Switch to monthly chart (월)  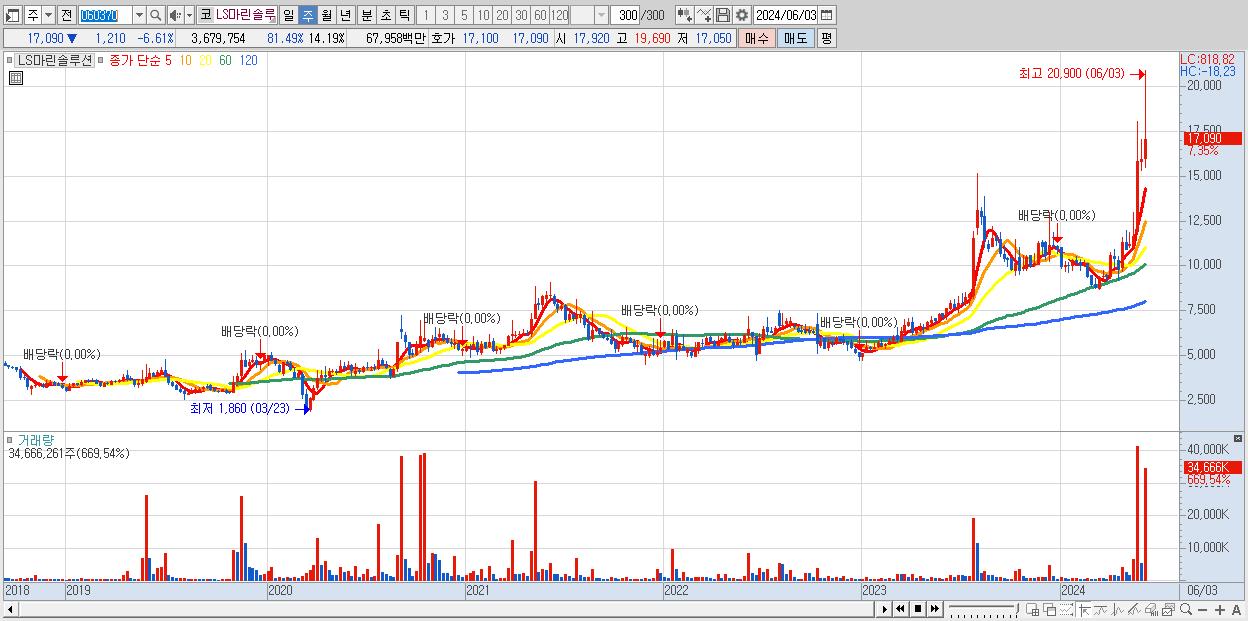pyautogui.click(x=327, y=15)
